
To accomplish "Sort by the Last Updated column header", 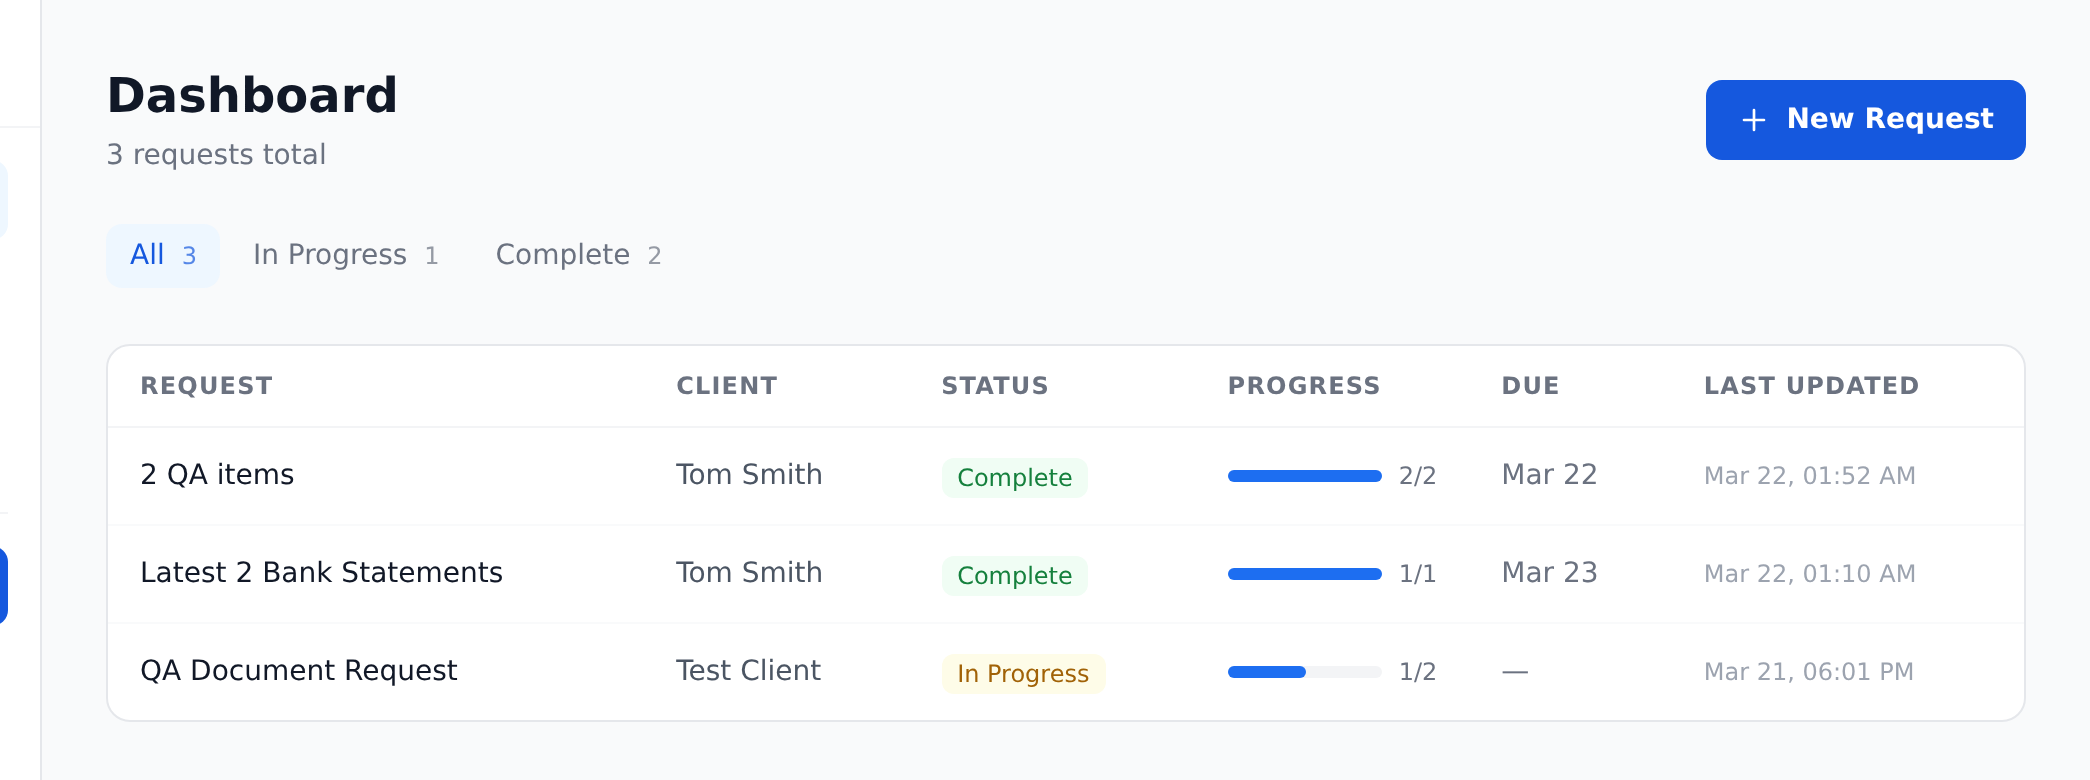I will coord(1811,386).
